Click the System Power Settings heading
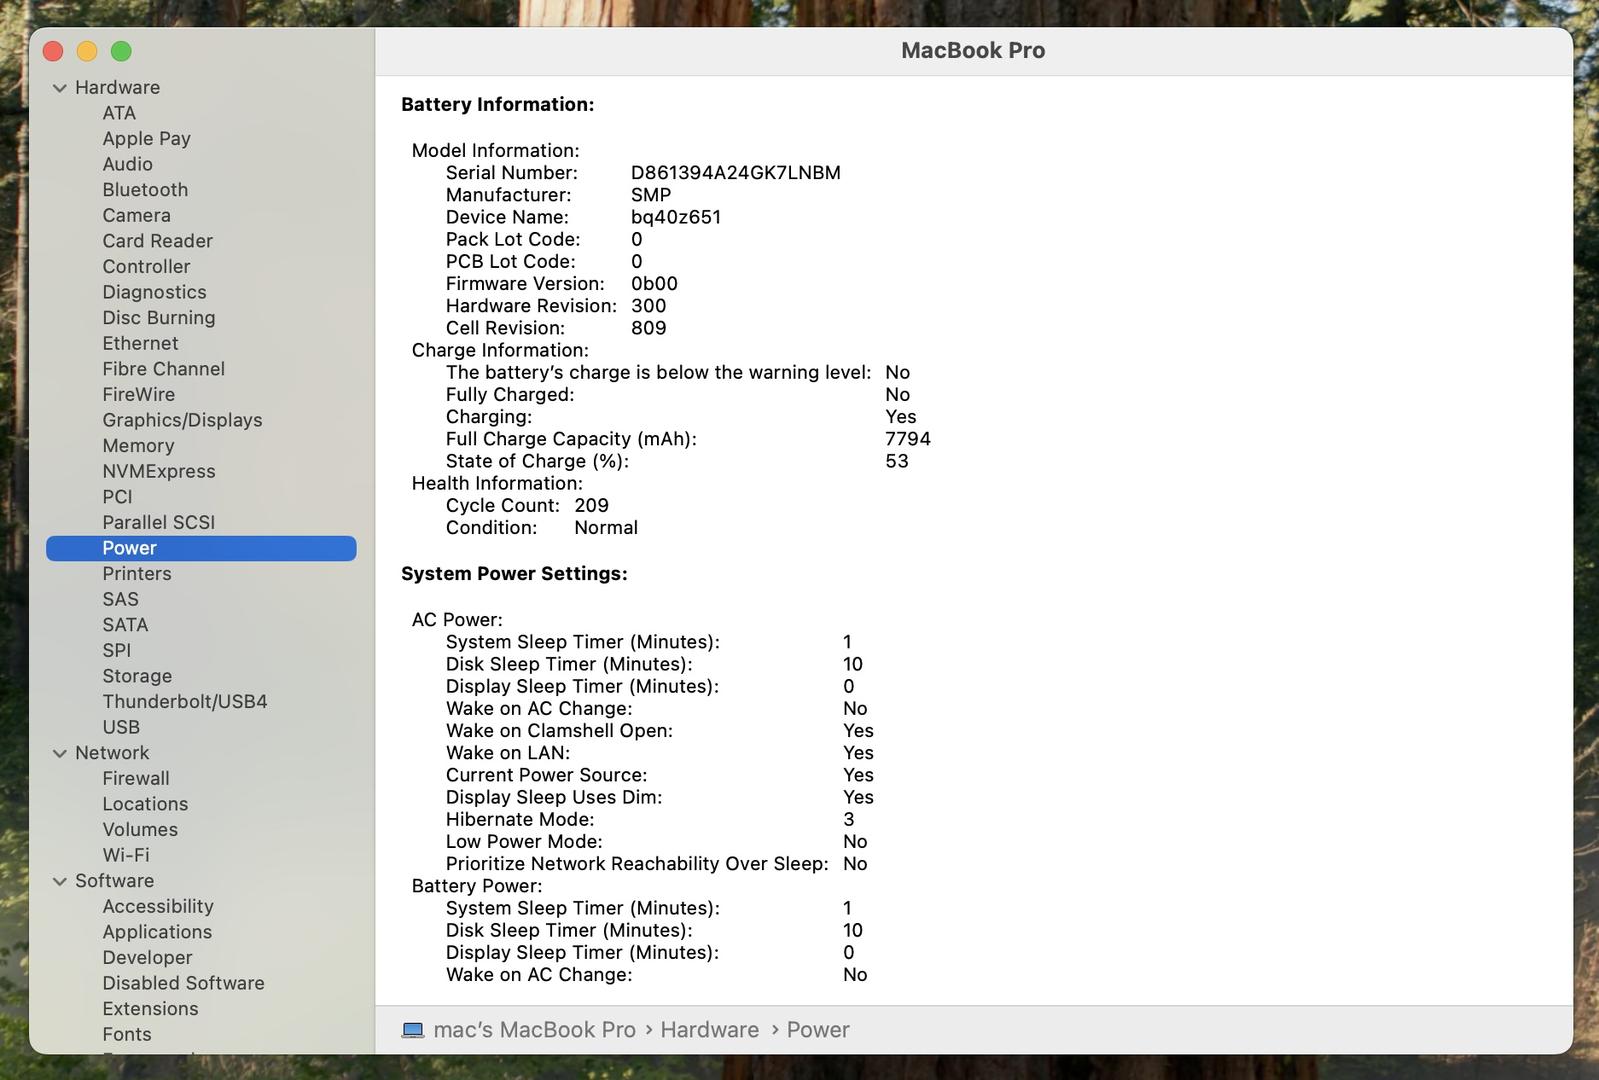 (514, 574)
